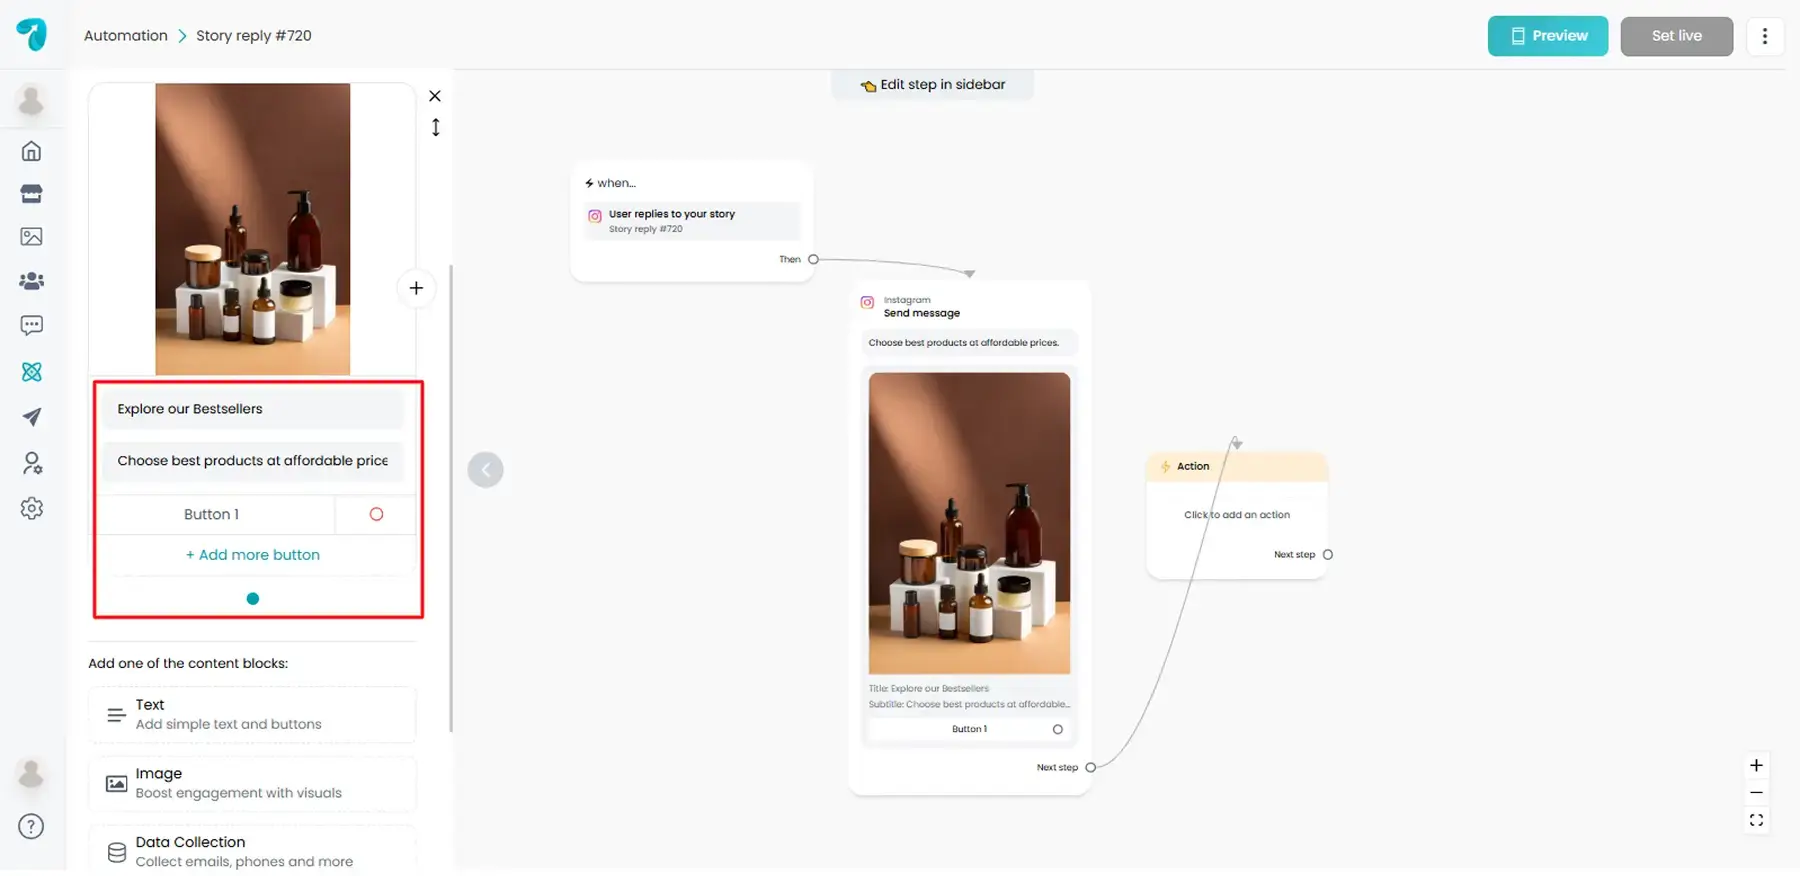
Task: Open the settings gear icon
Action: click(32, 508)
